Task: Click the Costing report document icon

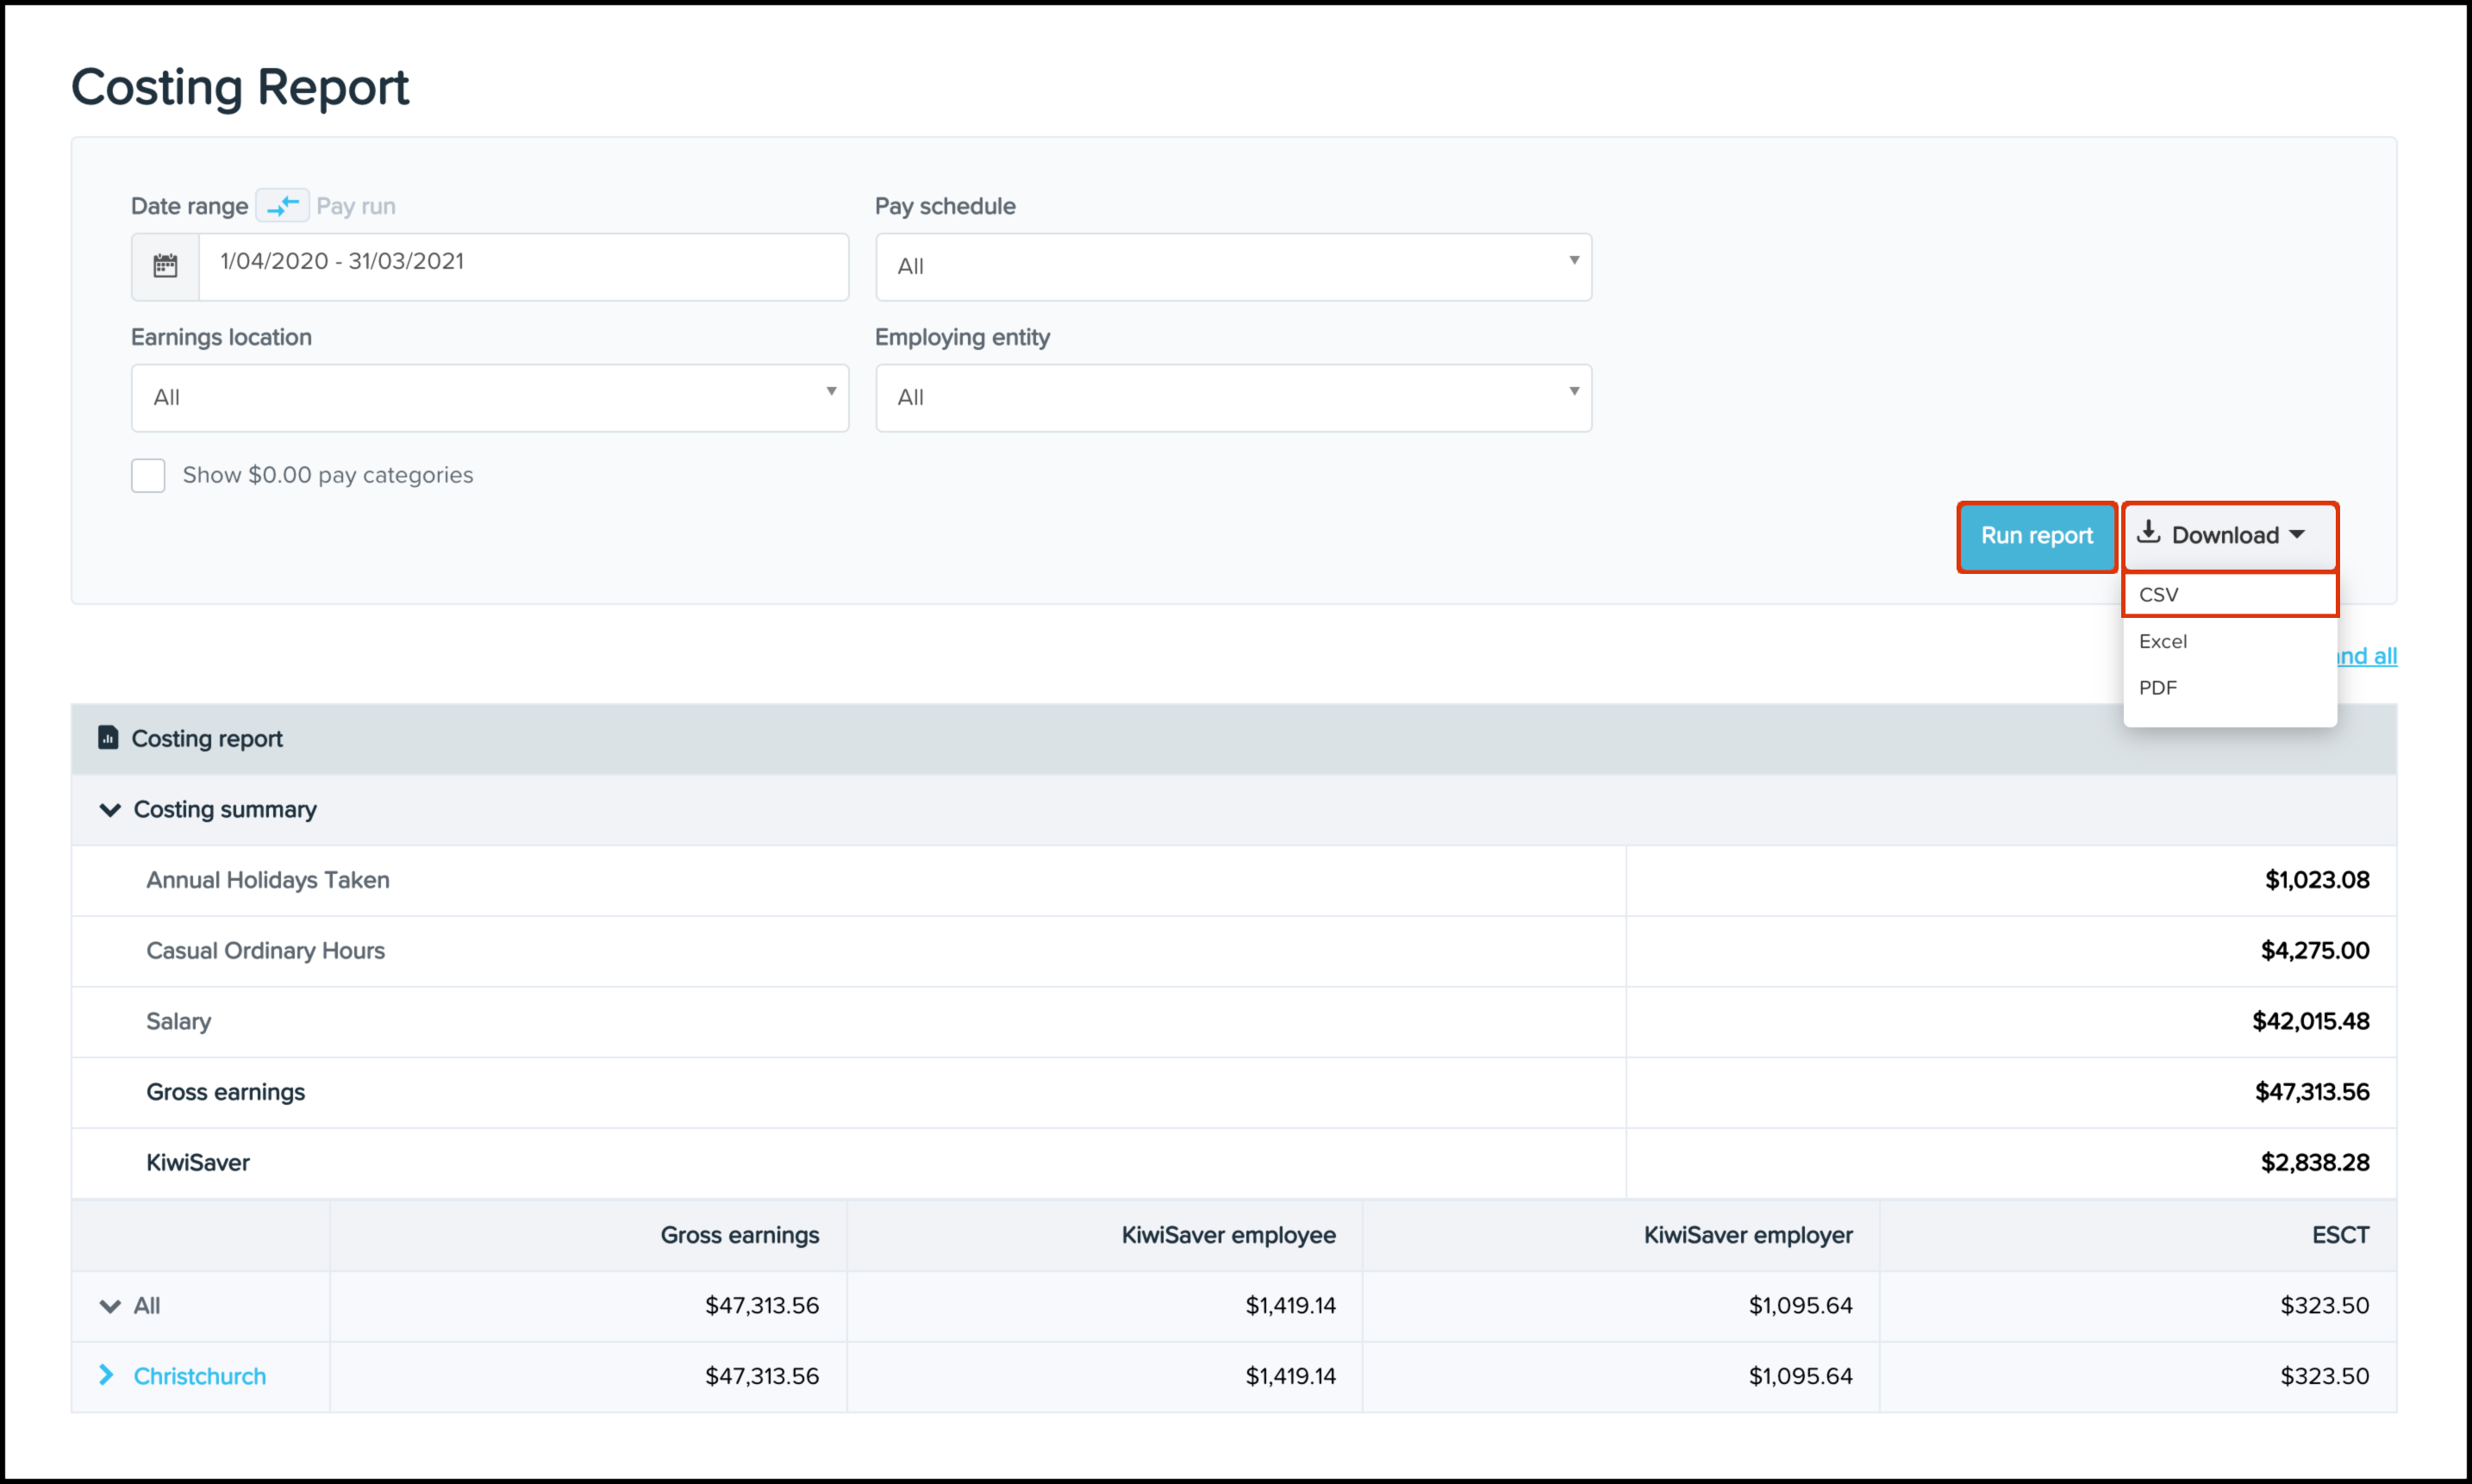Action: [108, 738]
